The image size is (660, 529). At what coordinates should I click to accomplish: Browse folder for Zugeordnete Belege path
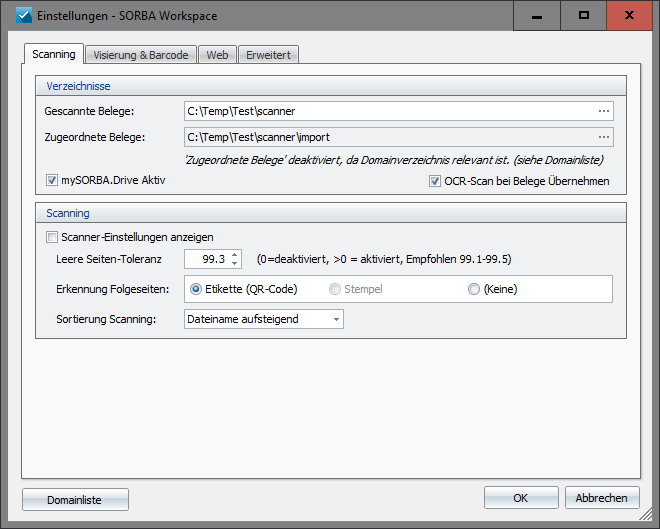pyautogui.click(x=604, y=137)
